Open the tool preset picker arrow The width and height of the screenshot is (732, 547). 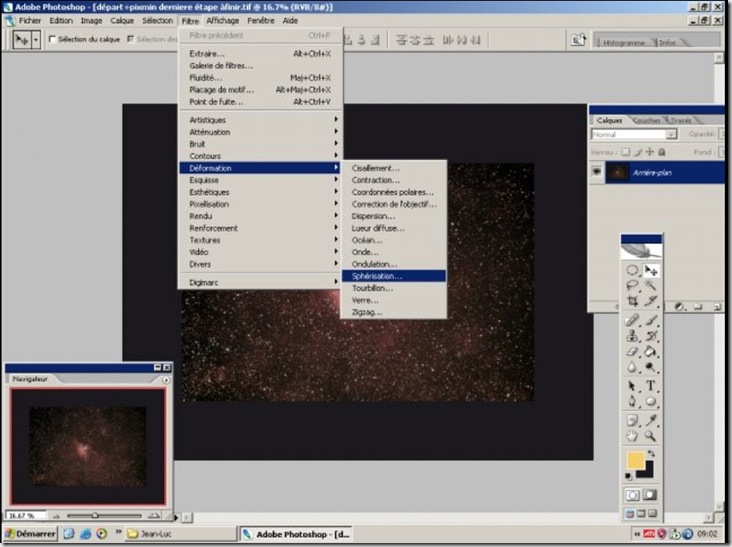pyautogui.click(x=36, y=40)
